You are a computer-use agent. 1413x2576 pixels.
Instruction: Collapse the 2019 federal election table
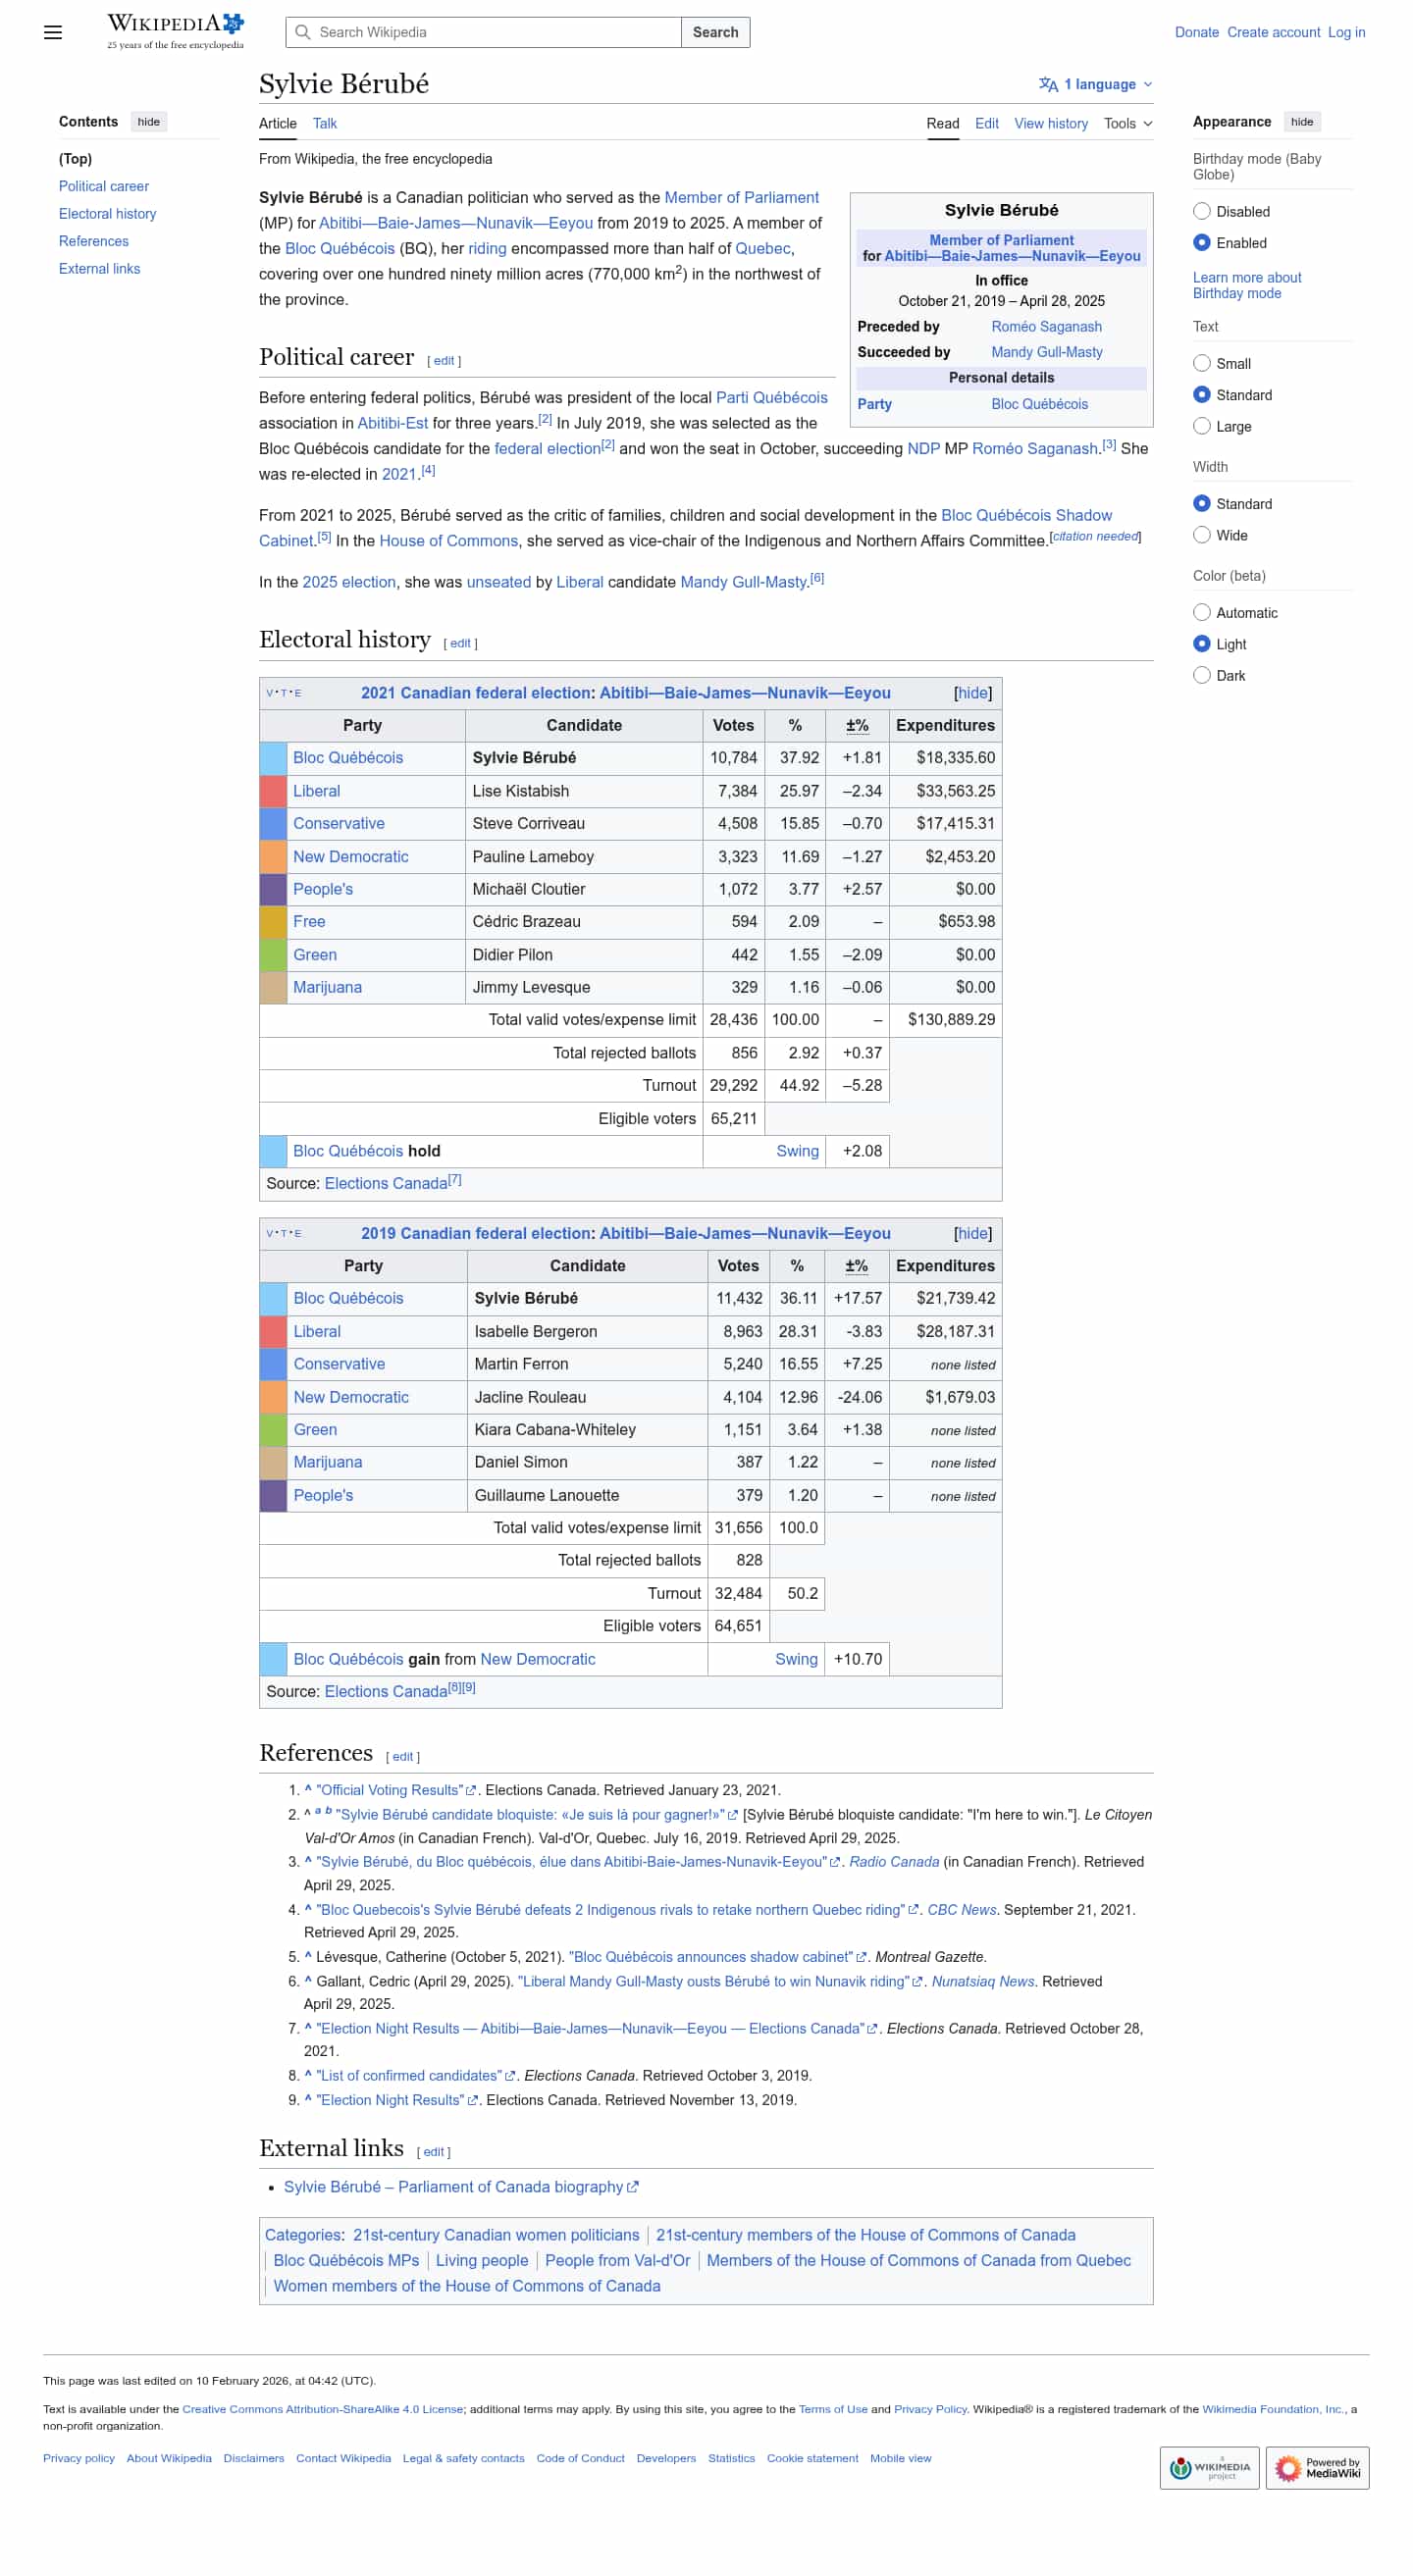click(973, 1233)
